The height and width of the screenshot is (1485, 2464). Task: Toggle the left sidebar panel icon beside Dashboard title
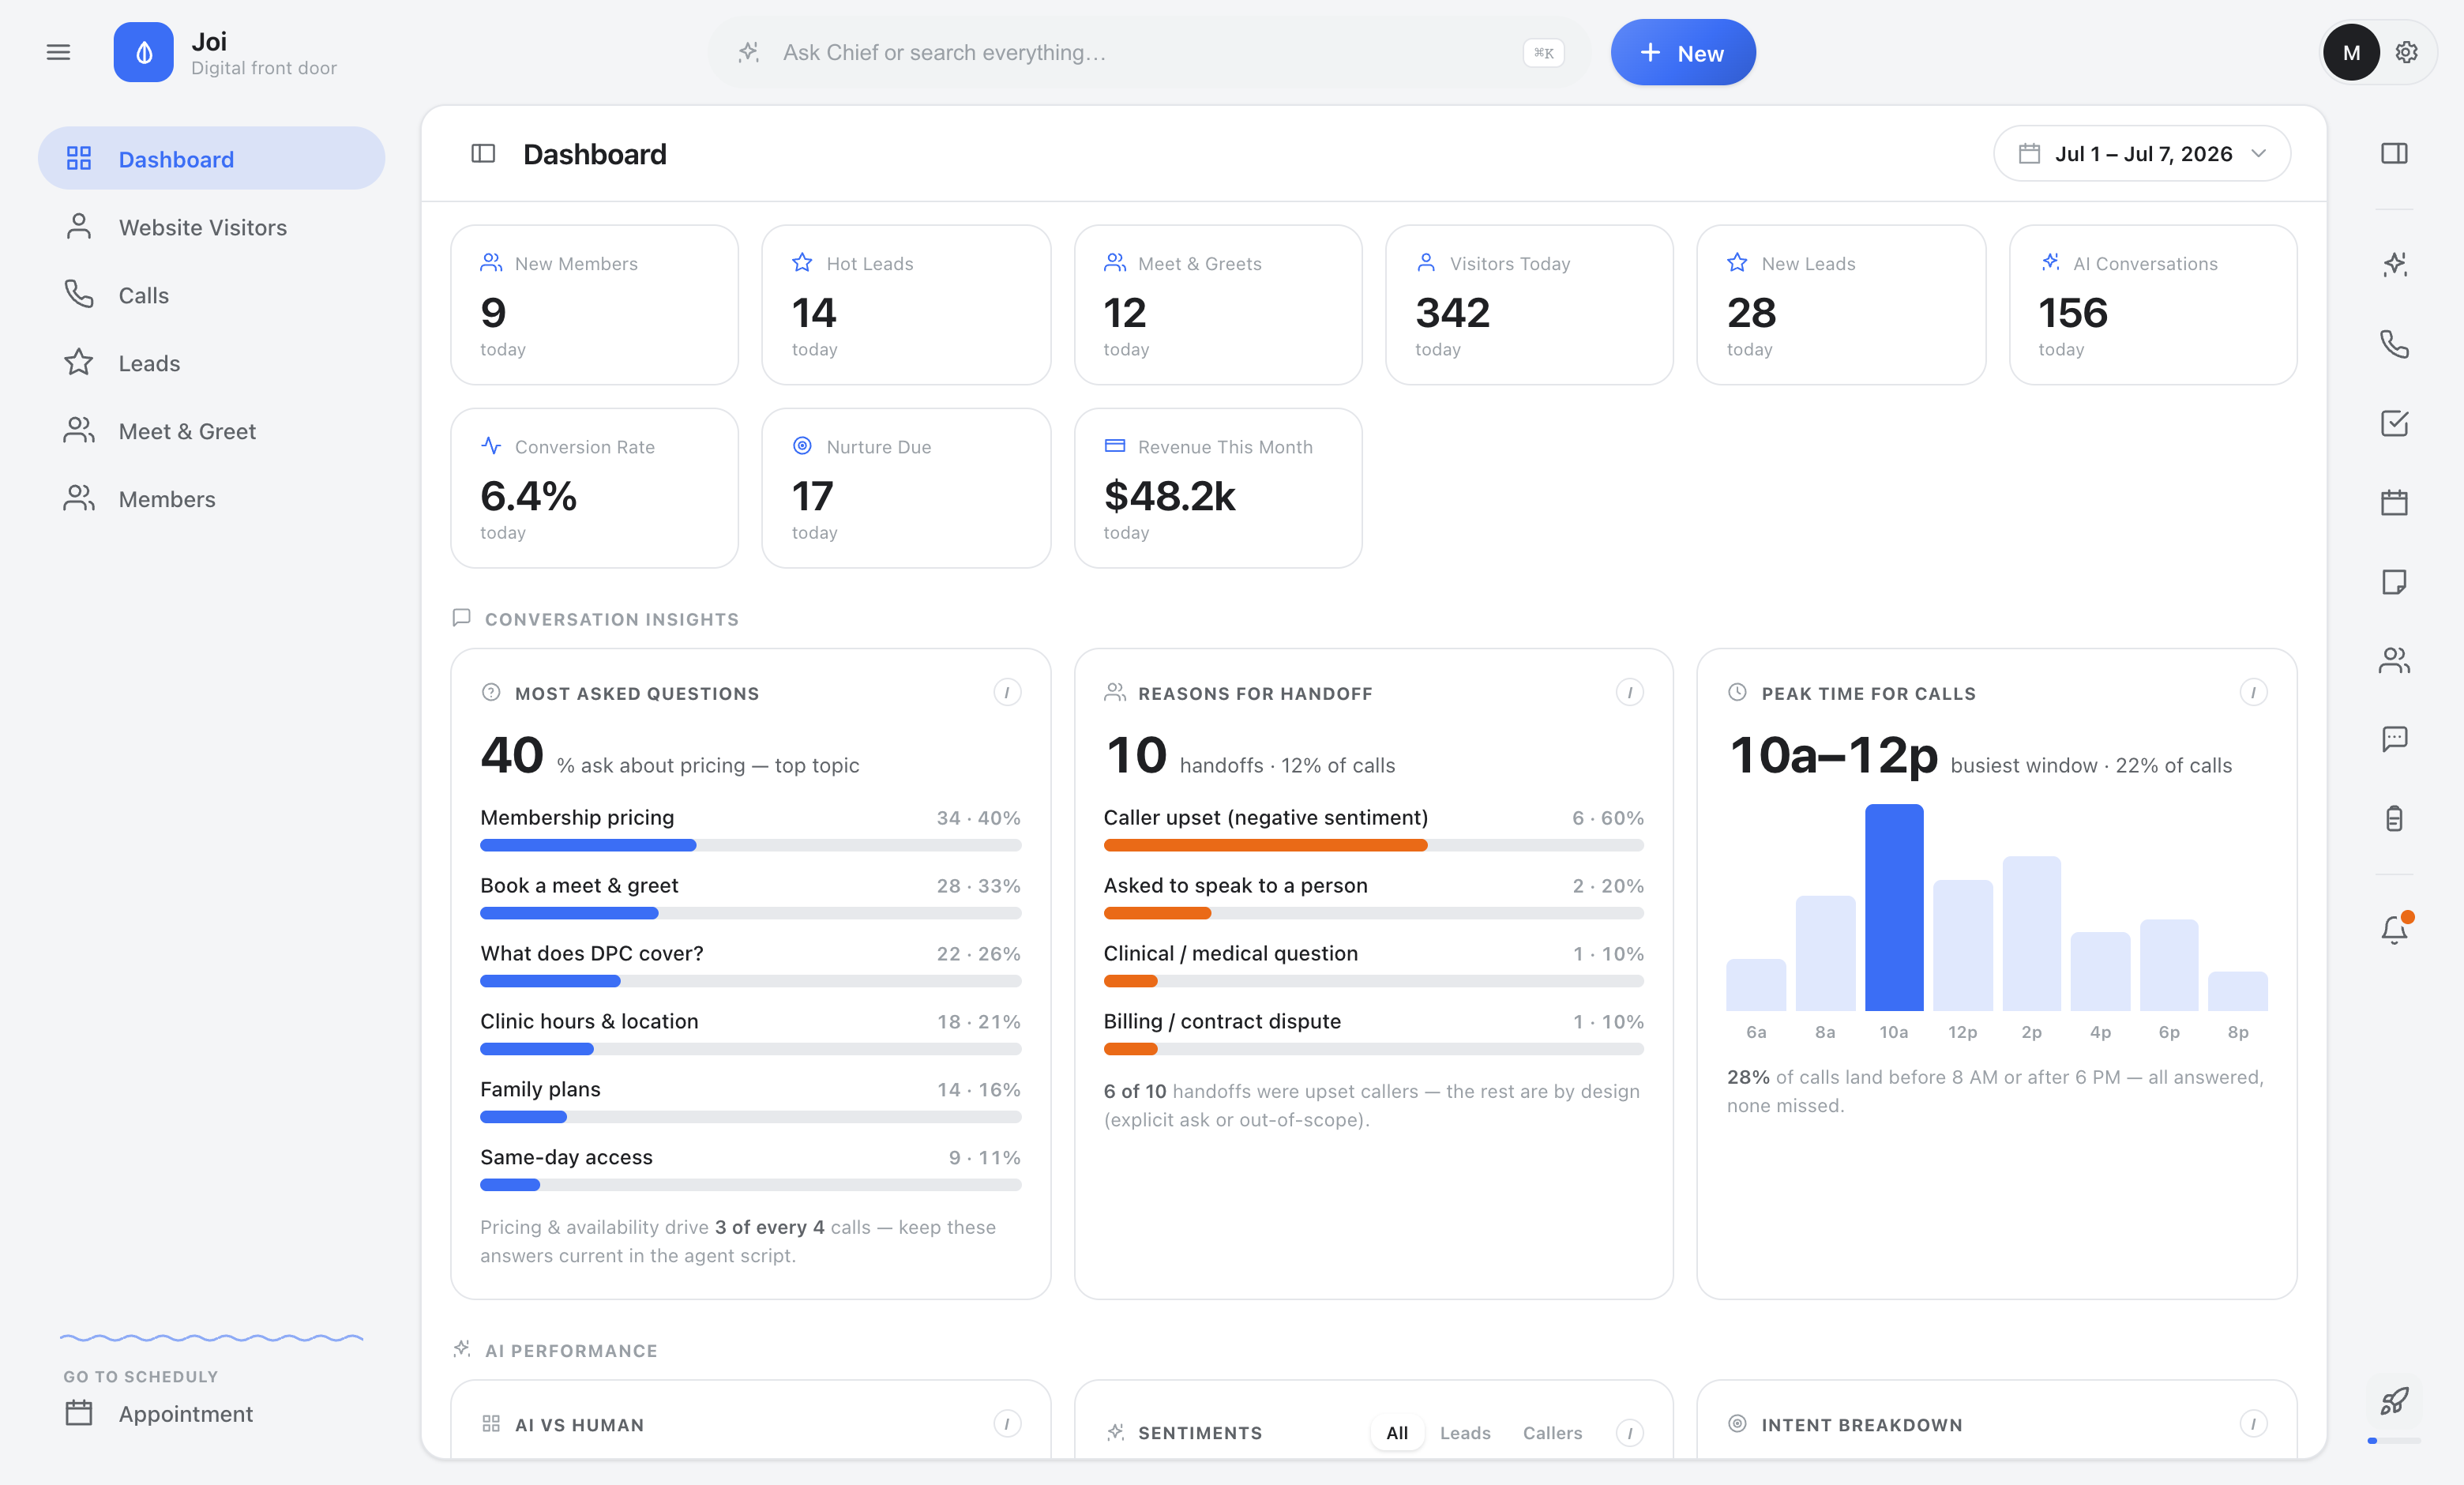[483, 153]
